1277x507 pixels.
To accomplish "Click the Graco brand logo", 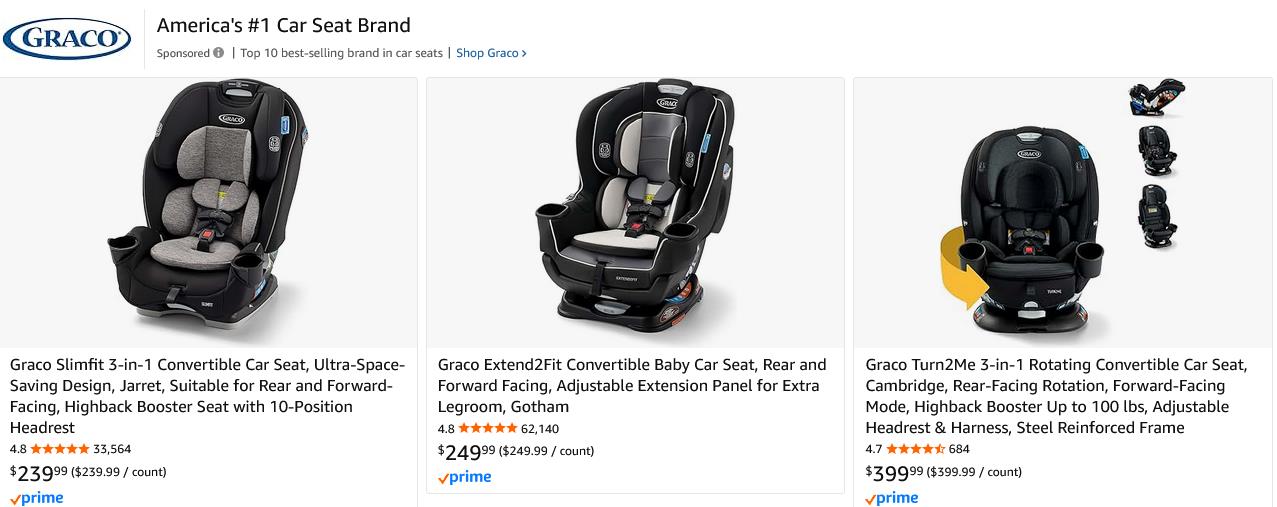I will pos(67,39).
